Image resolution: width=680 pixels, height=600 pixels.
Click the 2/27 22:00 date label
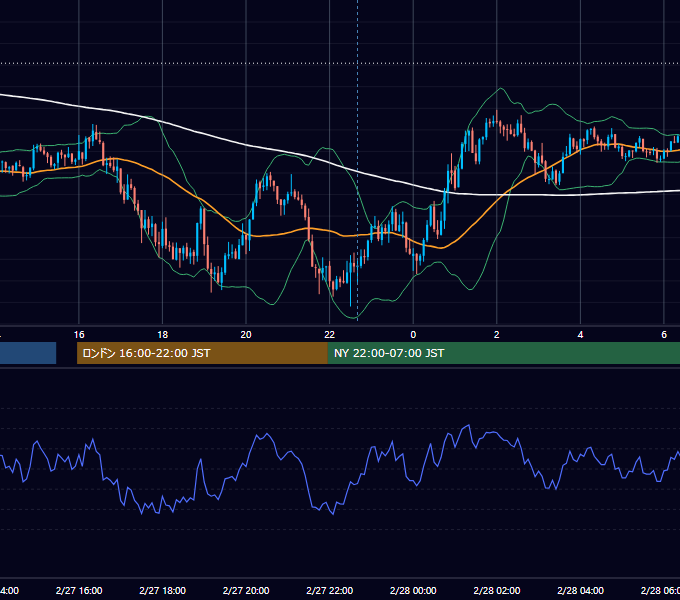(x=330, y=590)
